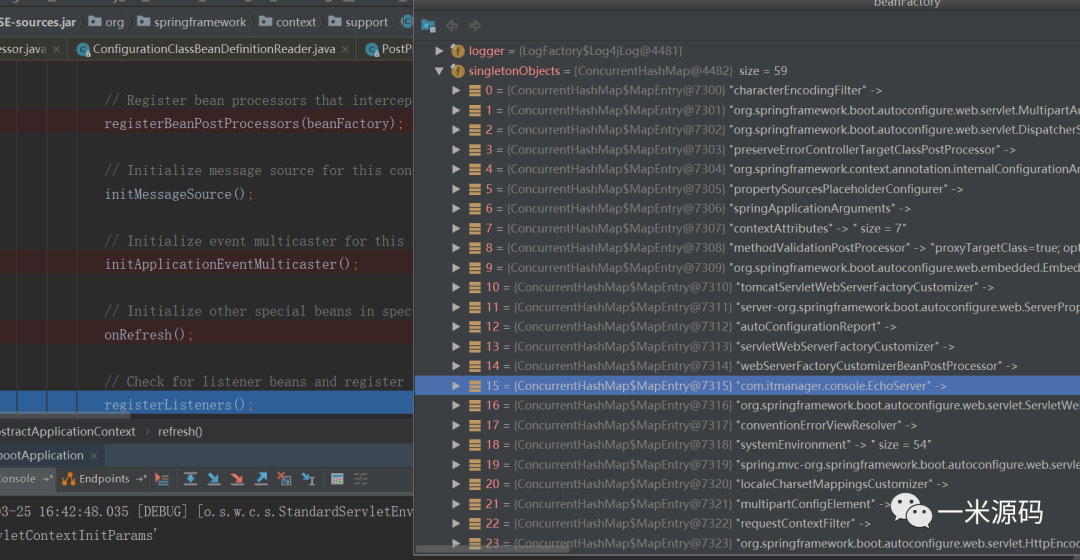Viewport: 1080px width, 560px height.
Task: Click the tree root icon in the beanFactory popup
Action: click(428, 26)
